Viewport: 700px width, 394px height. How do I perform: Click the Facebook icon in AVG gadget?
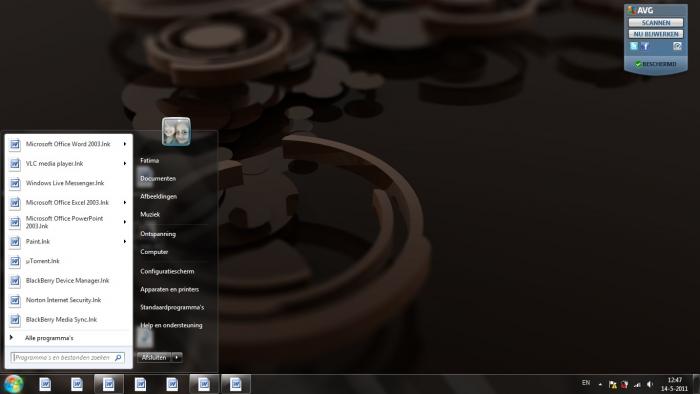(x=644, y=46)
